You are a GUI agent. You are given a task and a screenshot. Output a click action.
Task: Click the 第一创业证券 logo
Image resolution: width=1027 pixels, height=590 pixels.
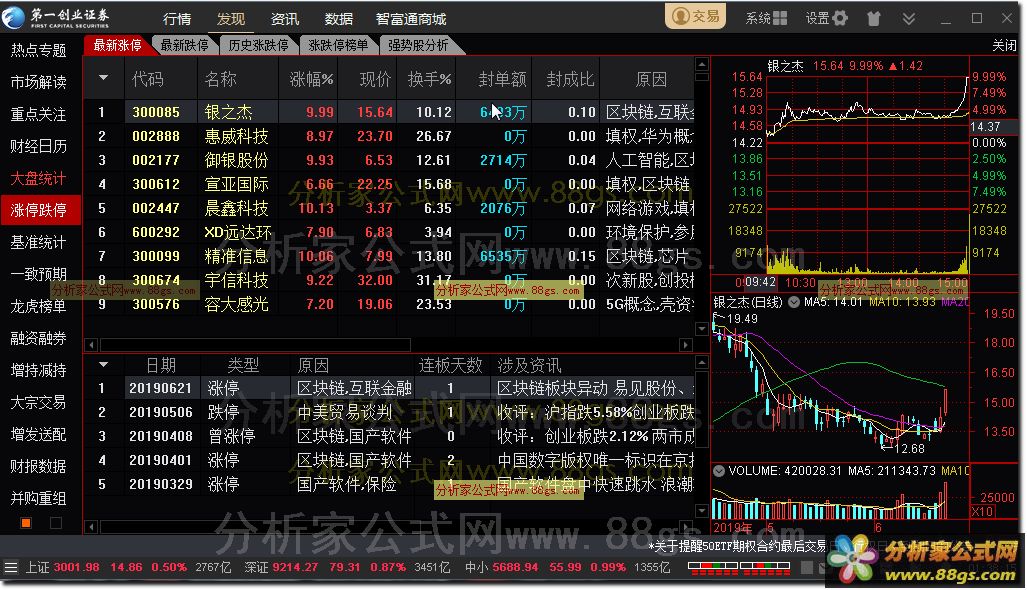(56, 17)
